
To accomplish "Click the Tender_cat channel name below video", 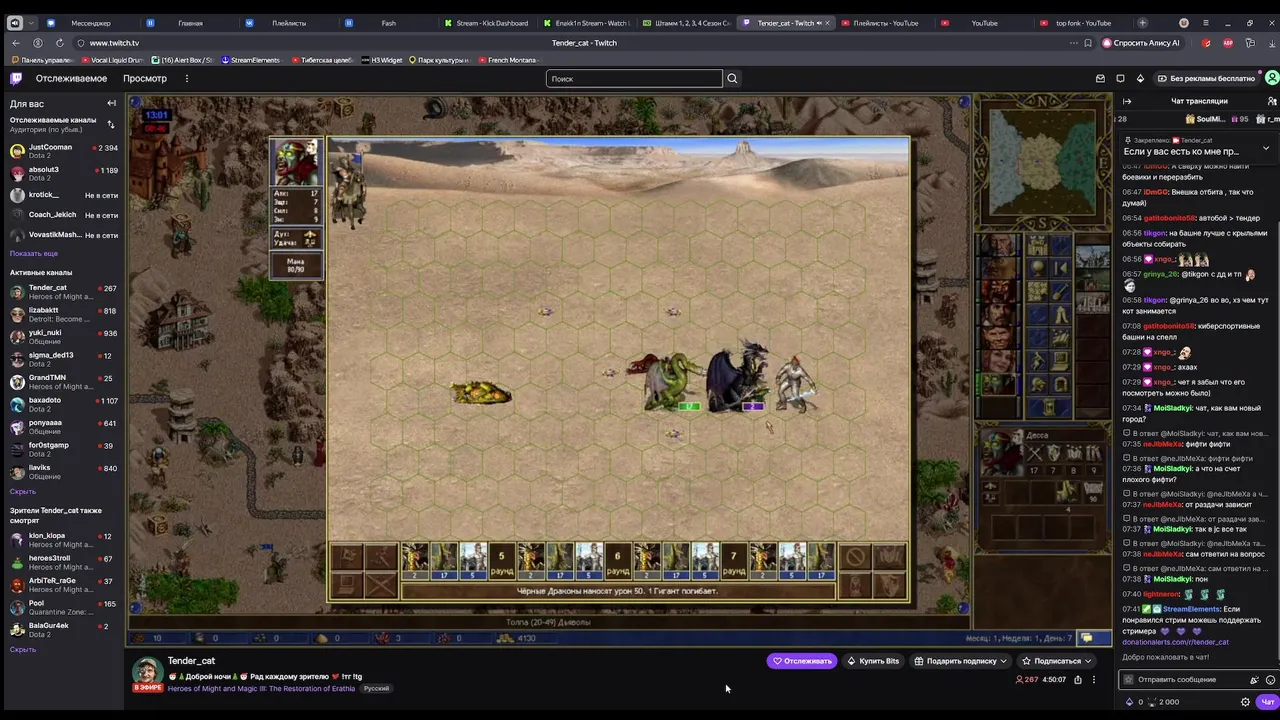I will click(191, 661).
